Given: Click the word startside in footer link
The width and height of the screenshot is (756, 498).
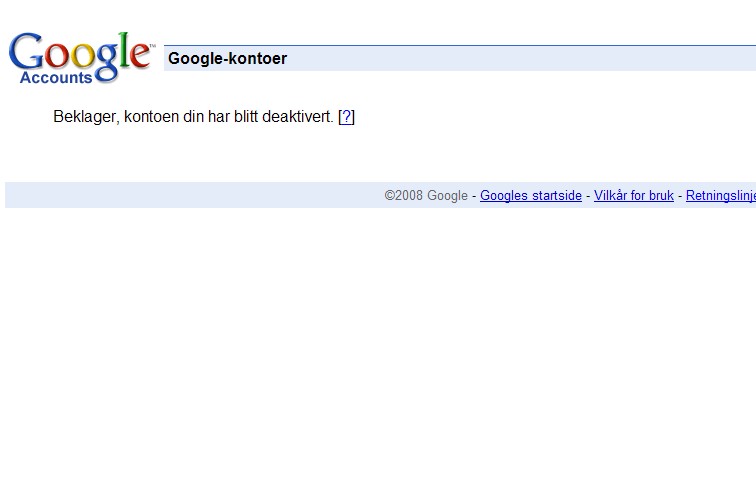Looking at the screenshot, I should click(x=556, y=196).
